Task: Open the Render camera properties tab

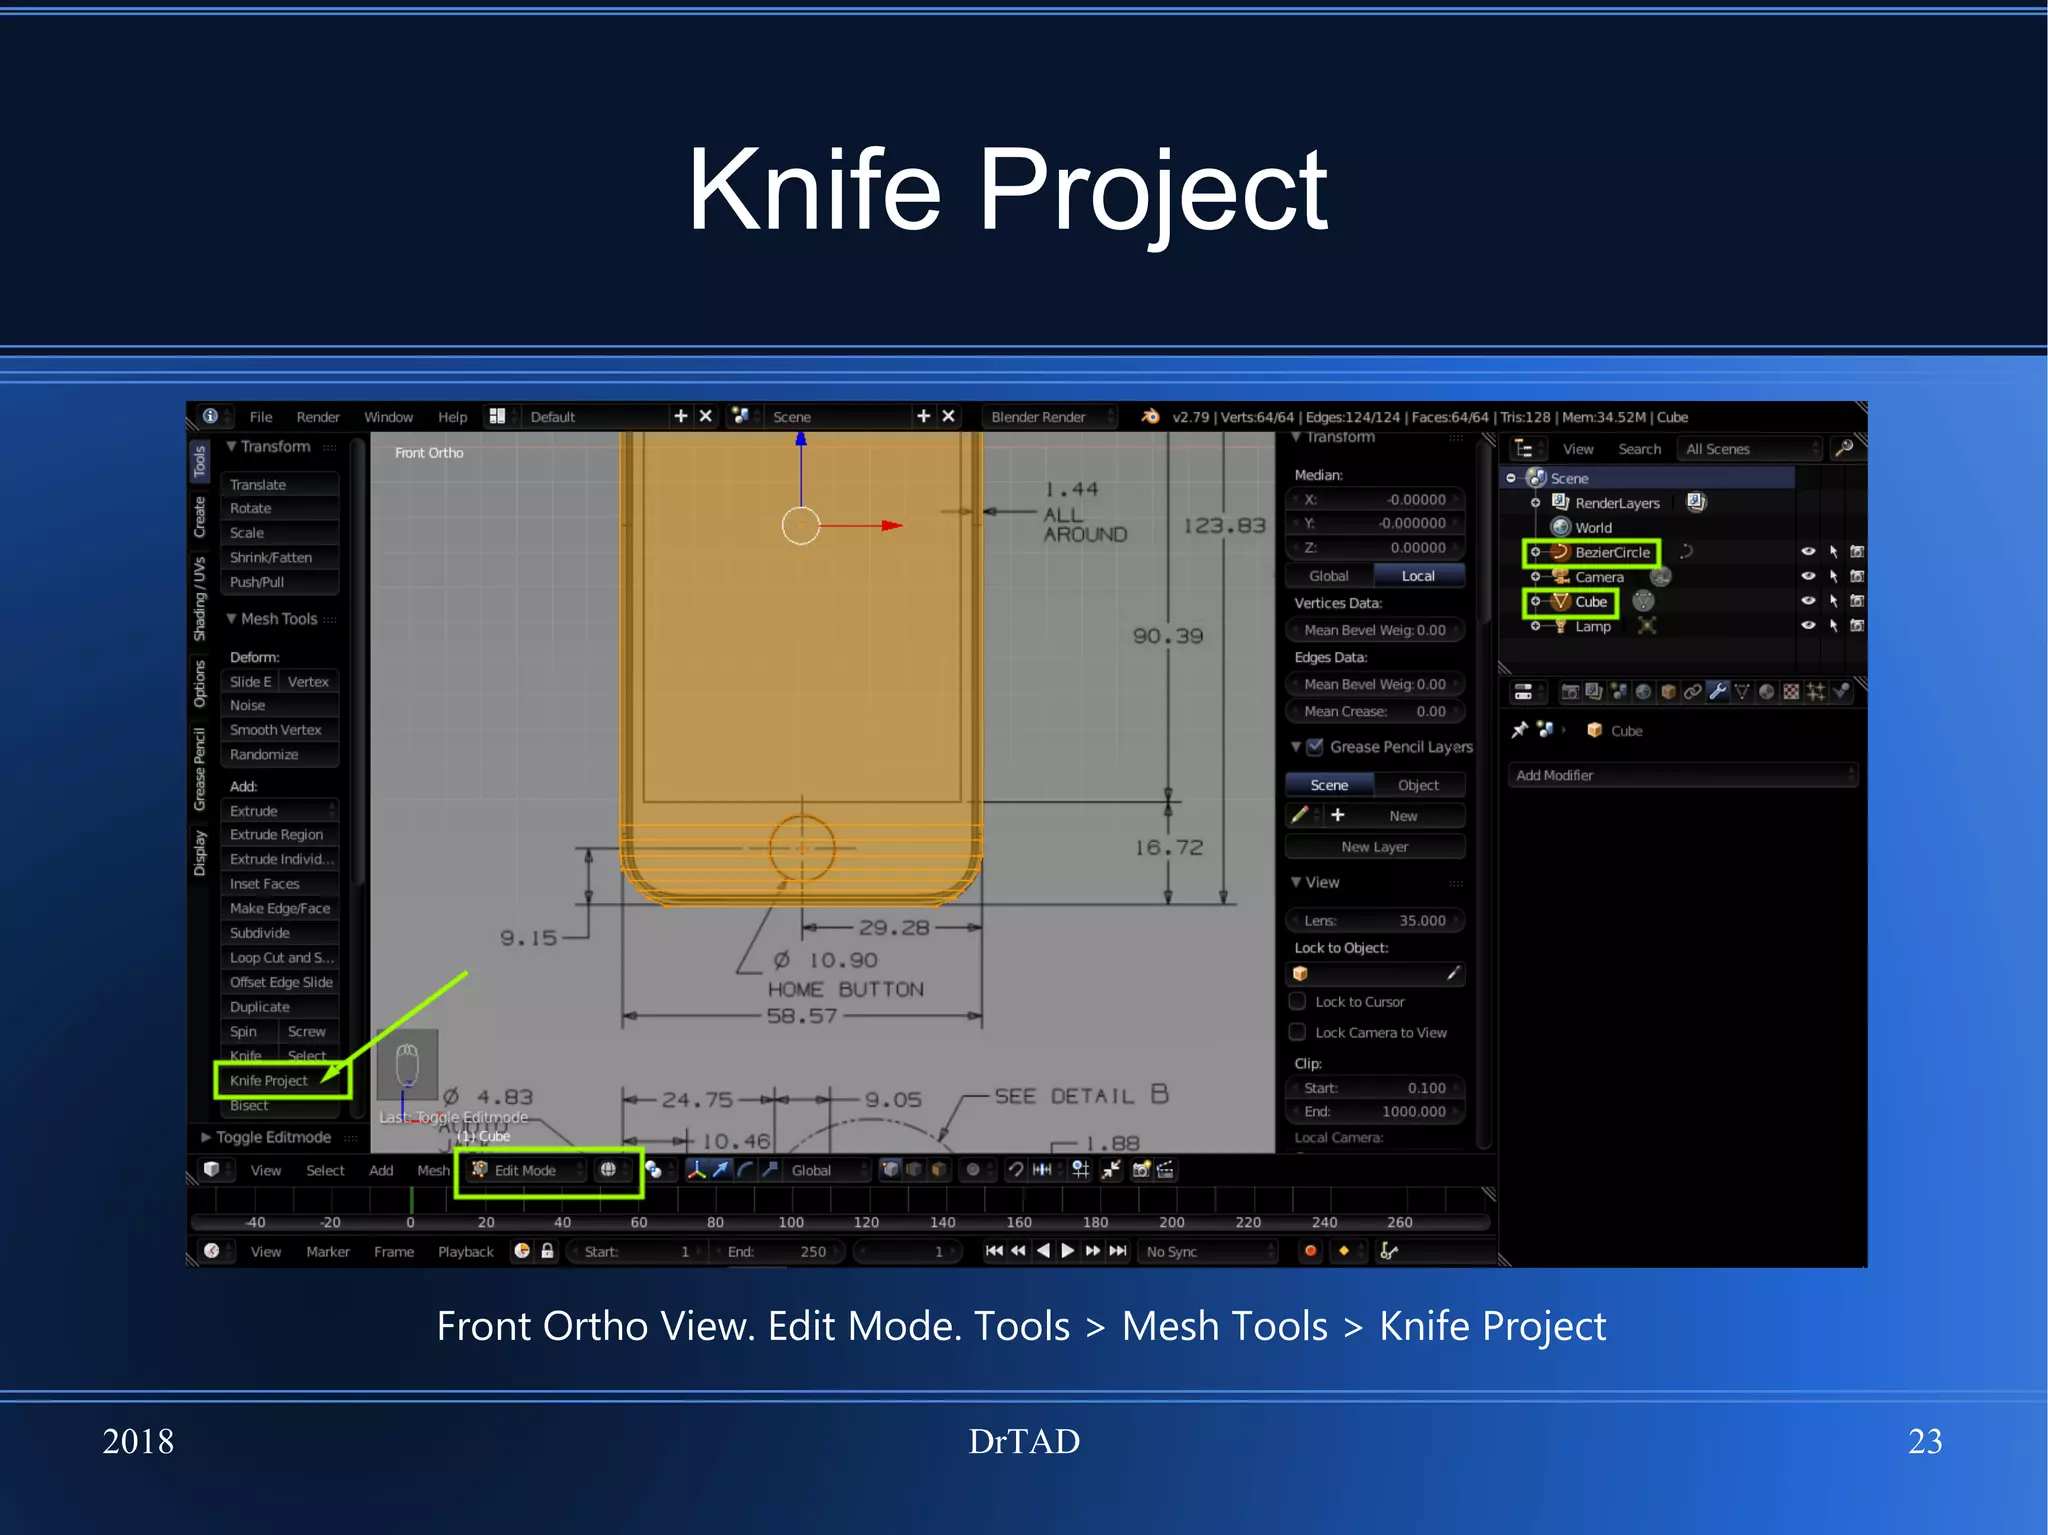Action: (1570, 691)
